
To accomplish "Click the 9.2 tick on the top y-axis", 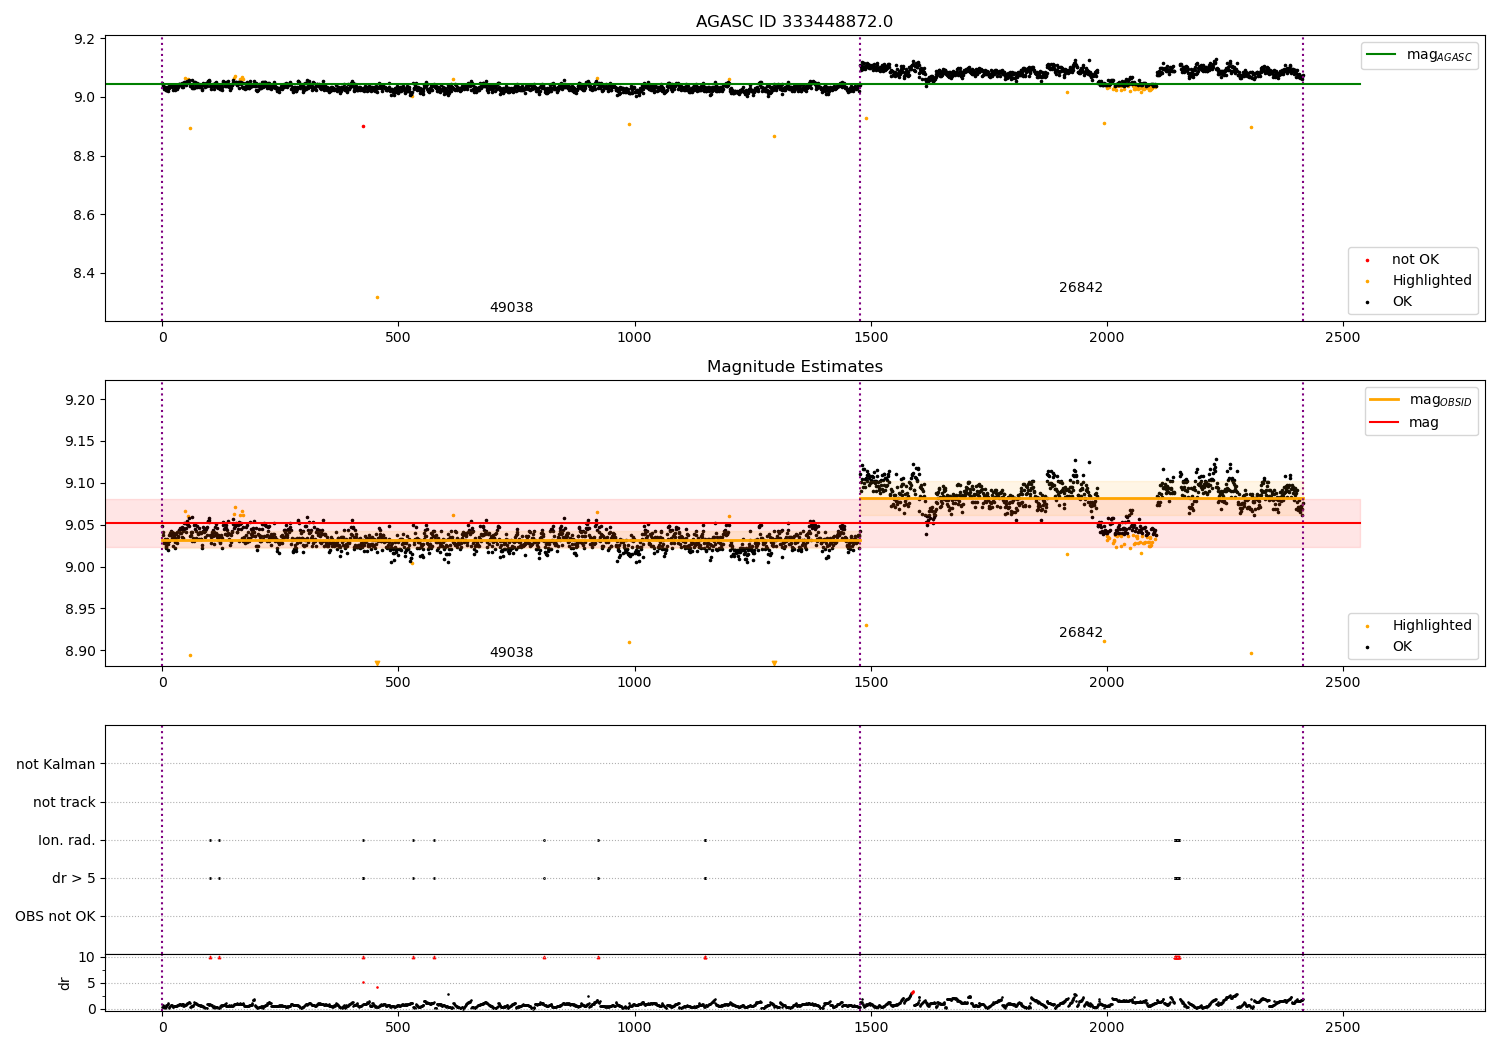I will [84, 39].
